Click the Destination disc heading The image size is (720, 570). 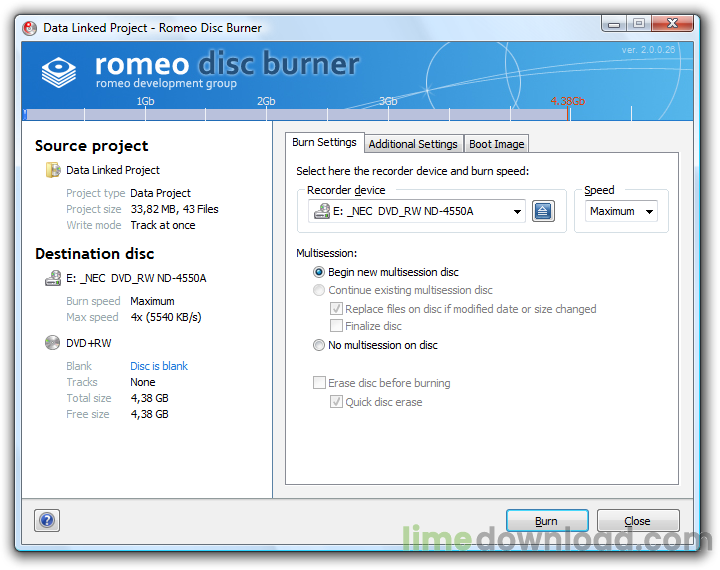[x=95, y=254]
